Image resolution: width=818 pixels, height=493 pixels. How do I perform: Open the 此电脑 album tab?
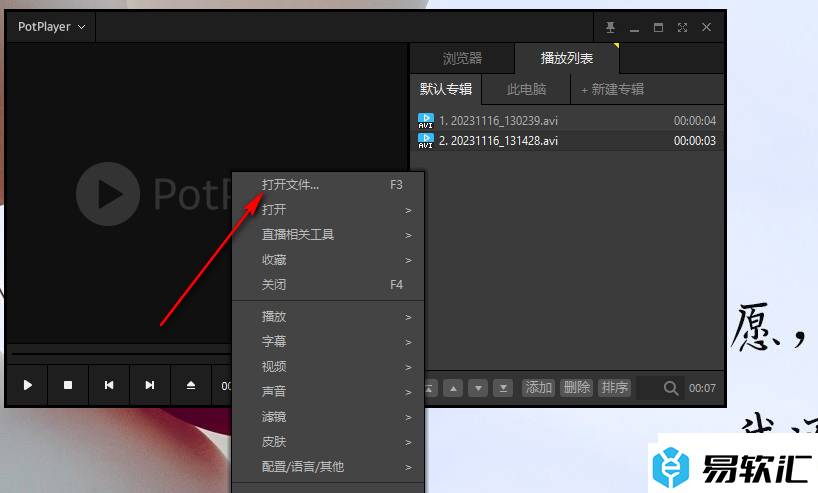coord(526,89)
